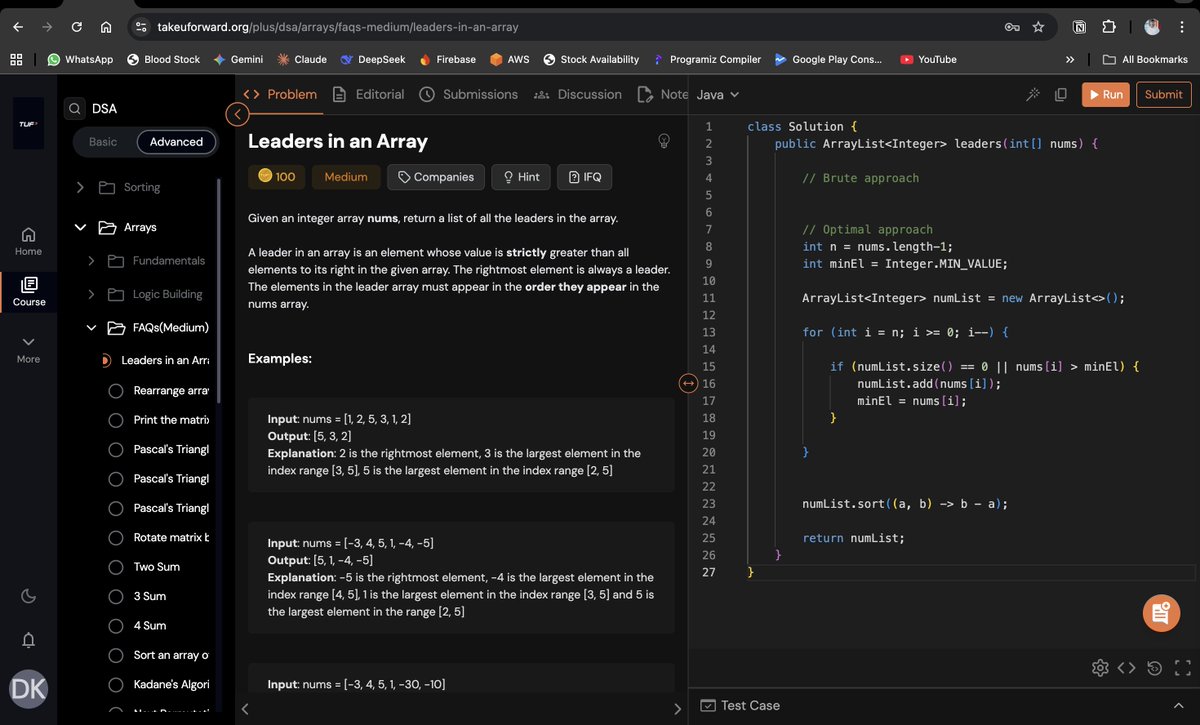The width and height of the screenshot is (1200, 725).
Task: Open the Java language dropdown
Action: click(x=717, y=95)
